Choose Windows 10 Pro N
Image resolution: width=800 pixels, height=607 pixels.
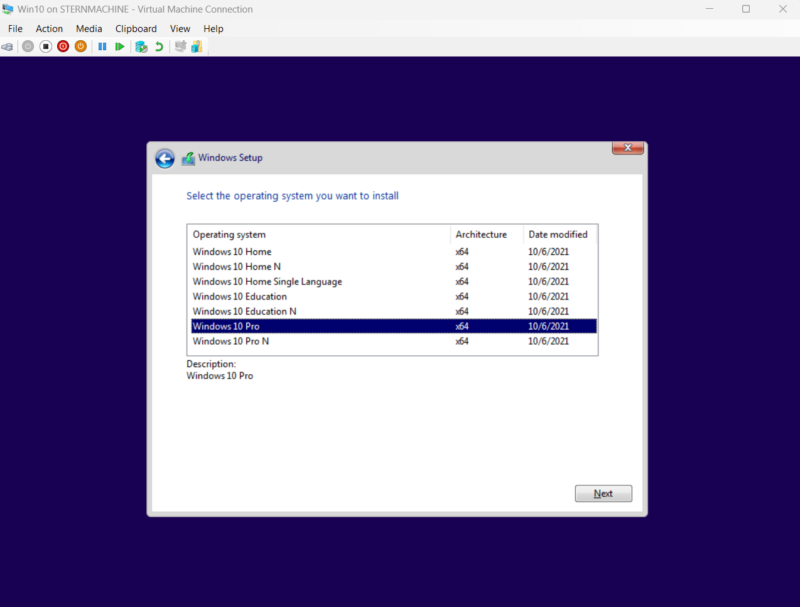393,341
